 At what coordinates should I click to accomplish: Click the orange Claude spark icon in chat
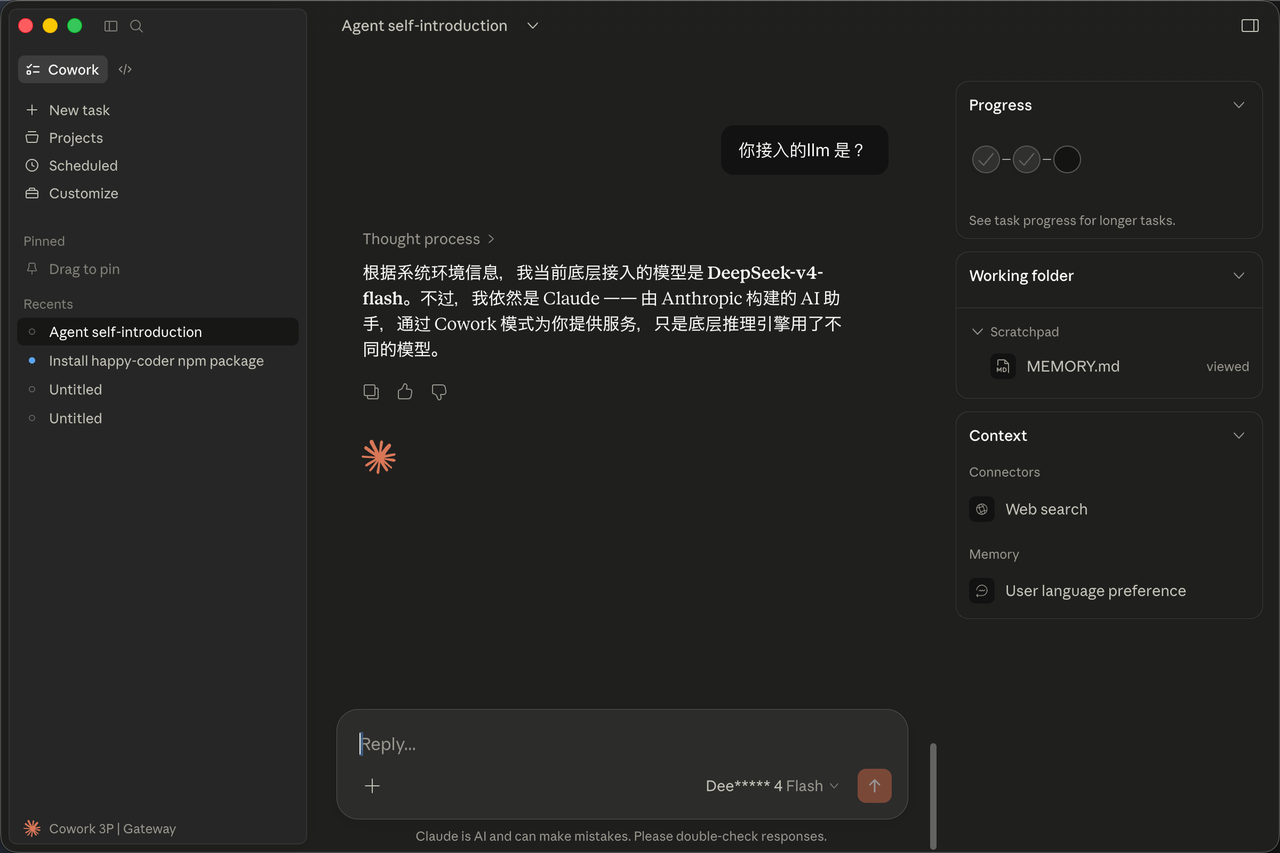tap(379, 457)
